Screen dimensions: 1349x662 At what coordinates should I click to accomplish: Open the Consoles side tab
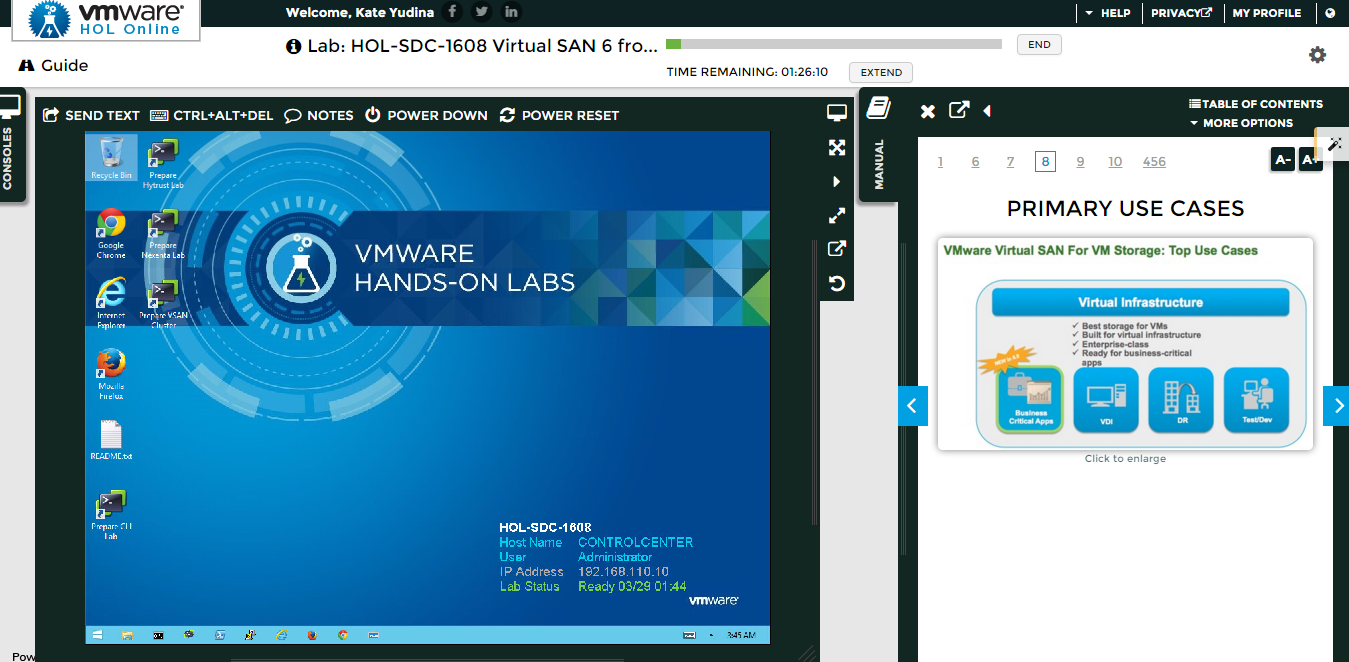[x=10, y=145]
